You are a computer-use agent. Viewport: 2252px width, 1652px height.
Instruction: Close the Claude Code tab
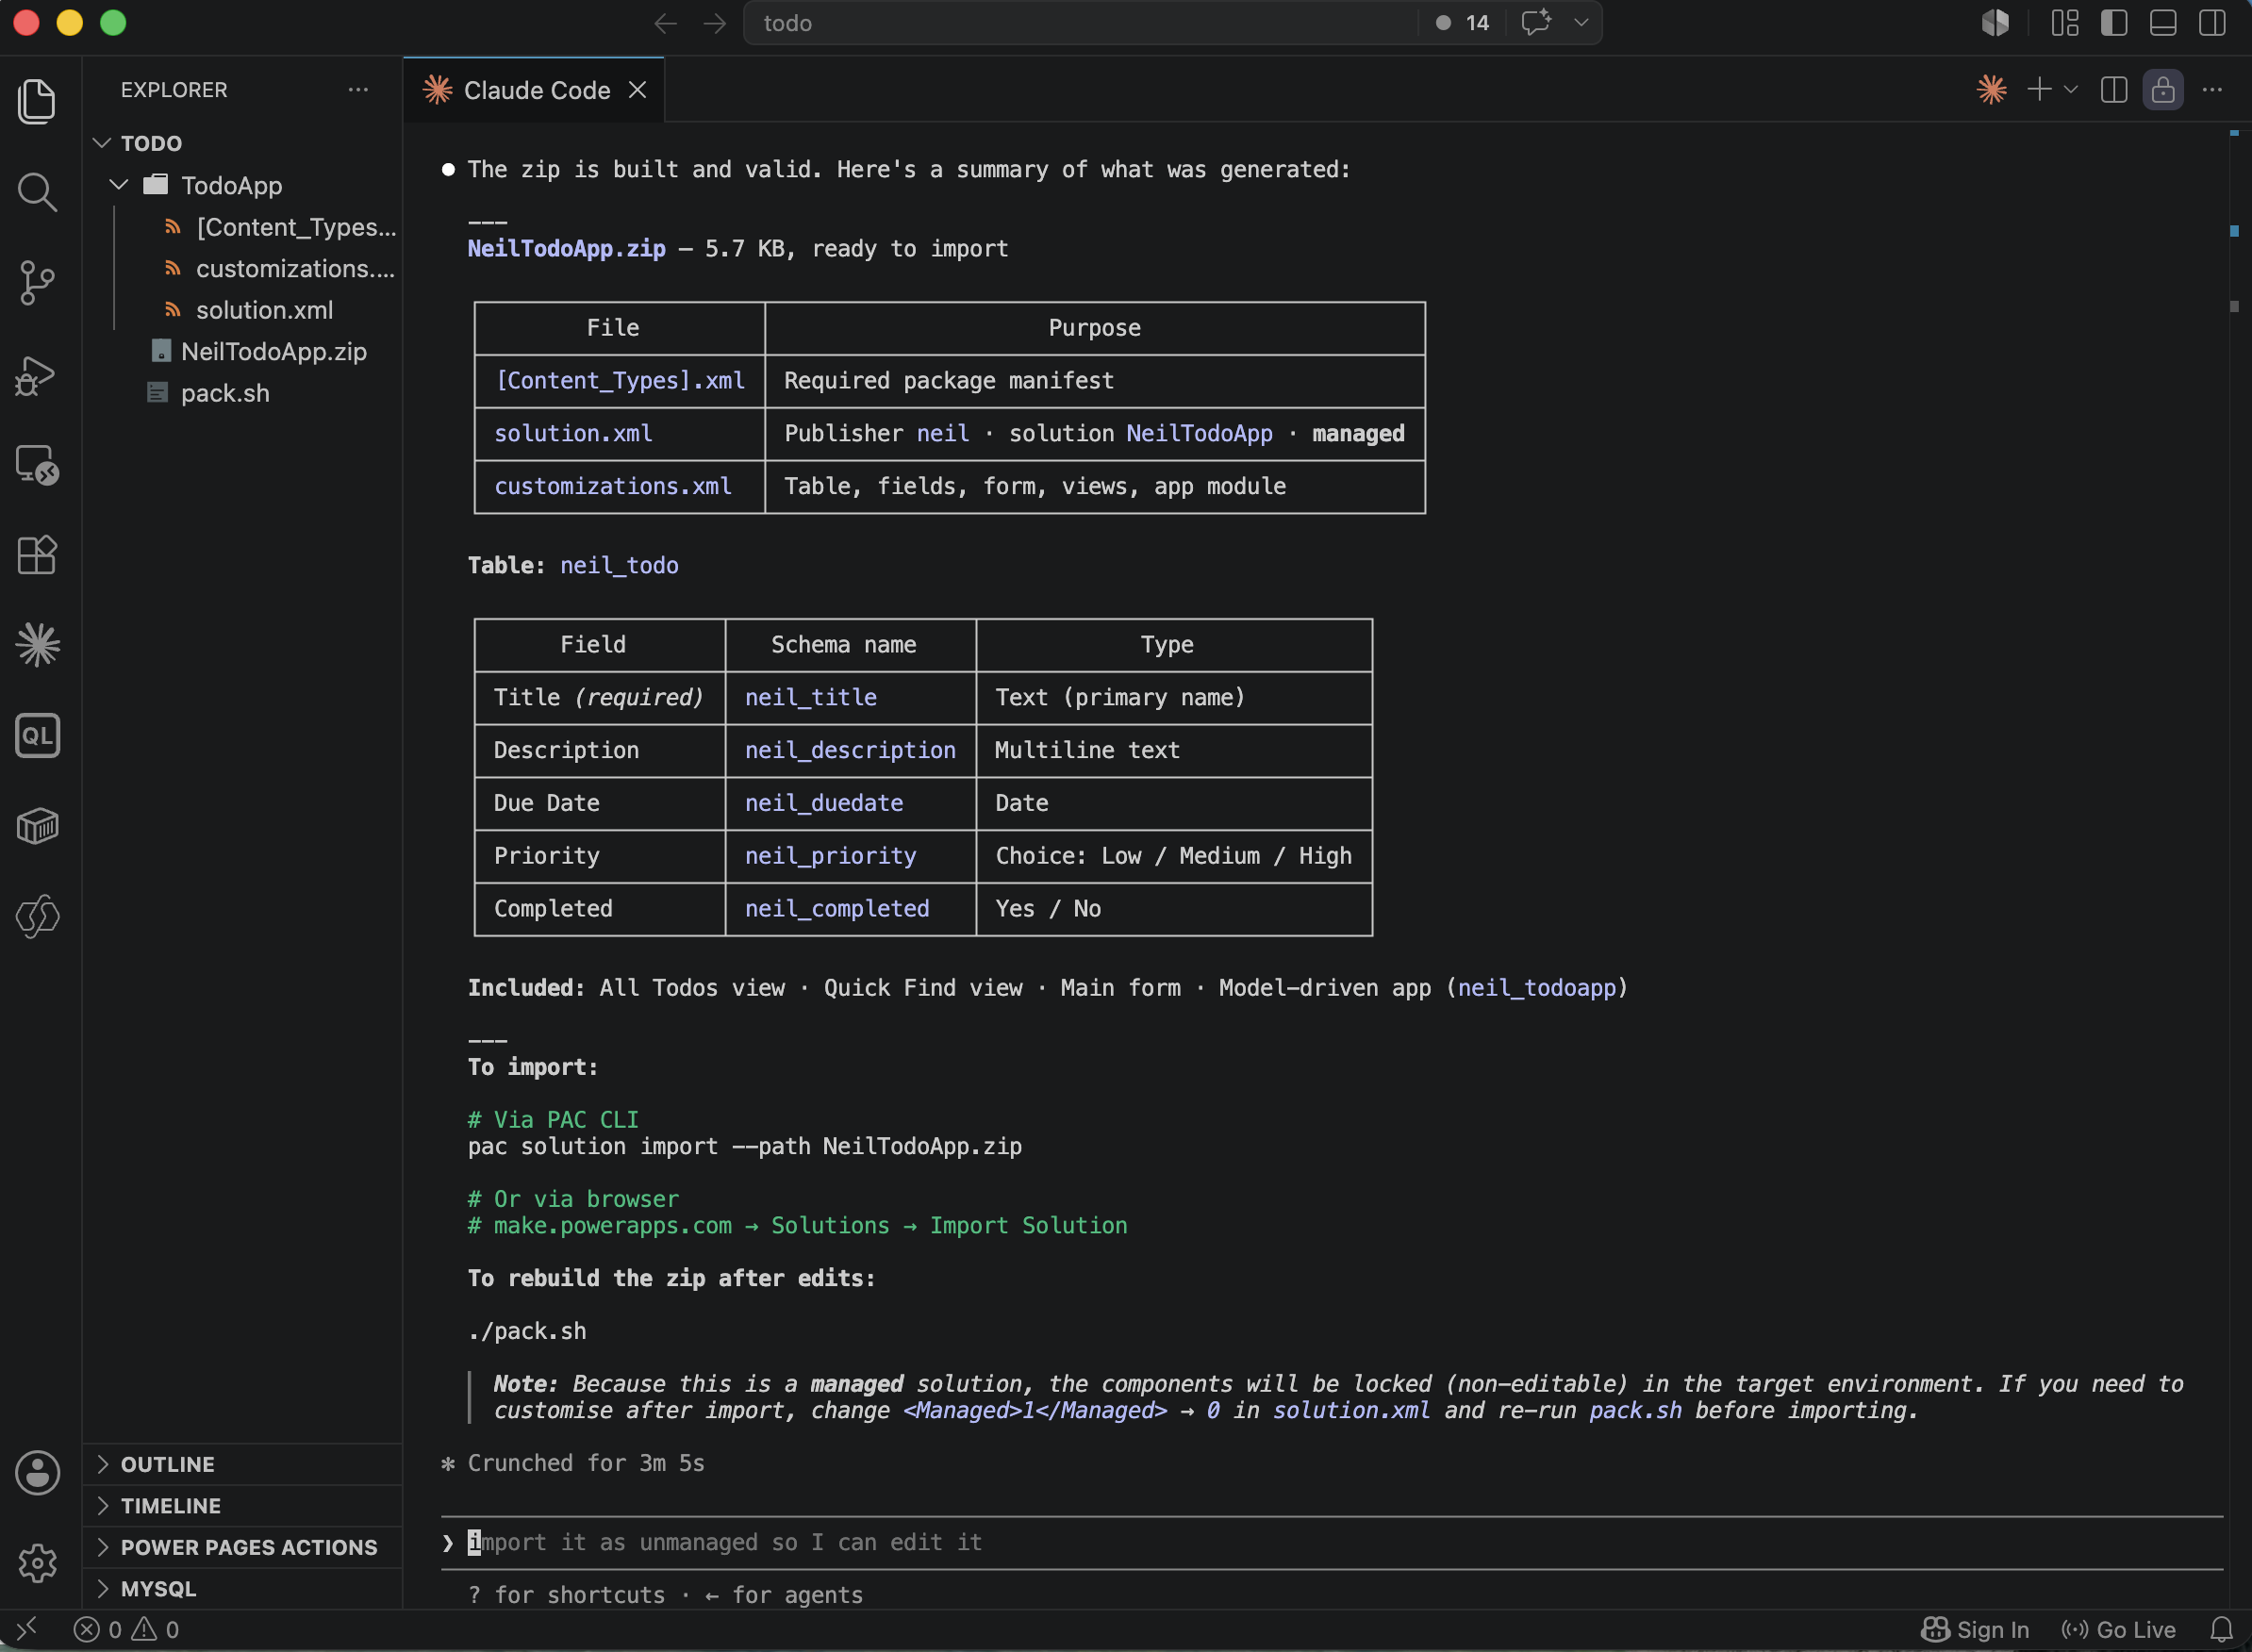coord(637,90)
